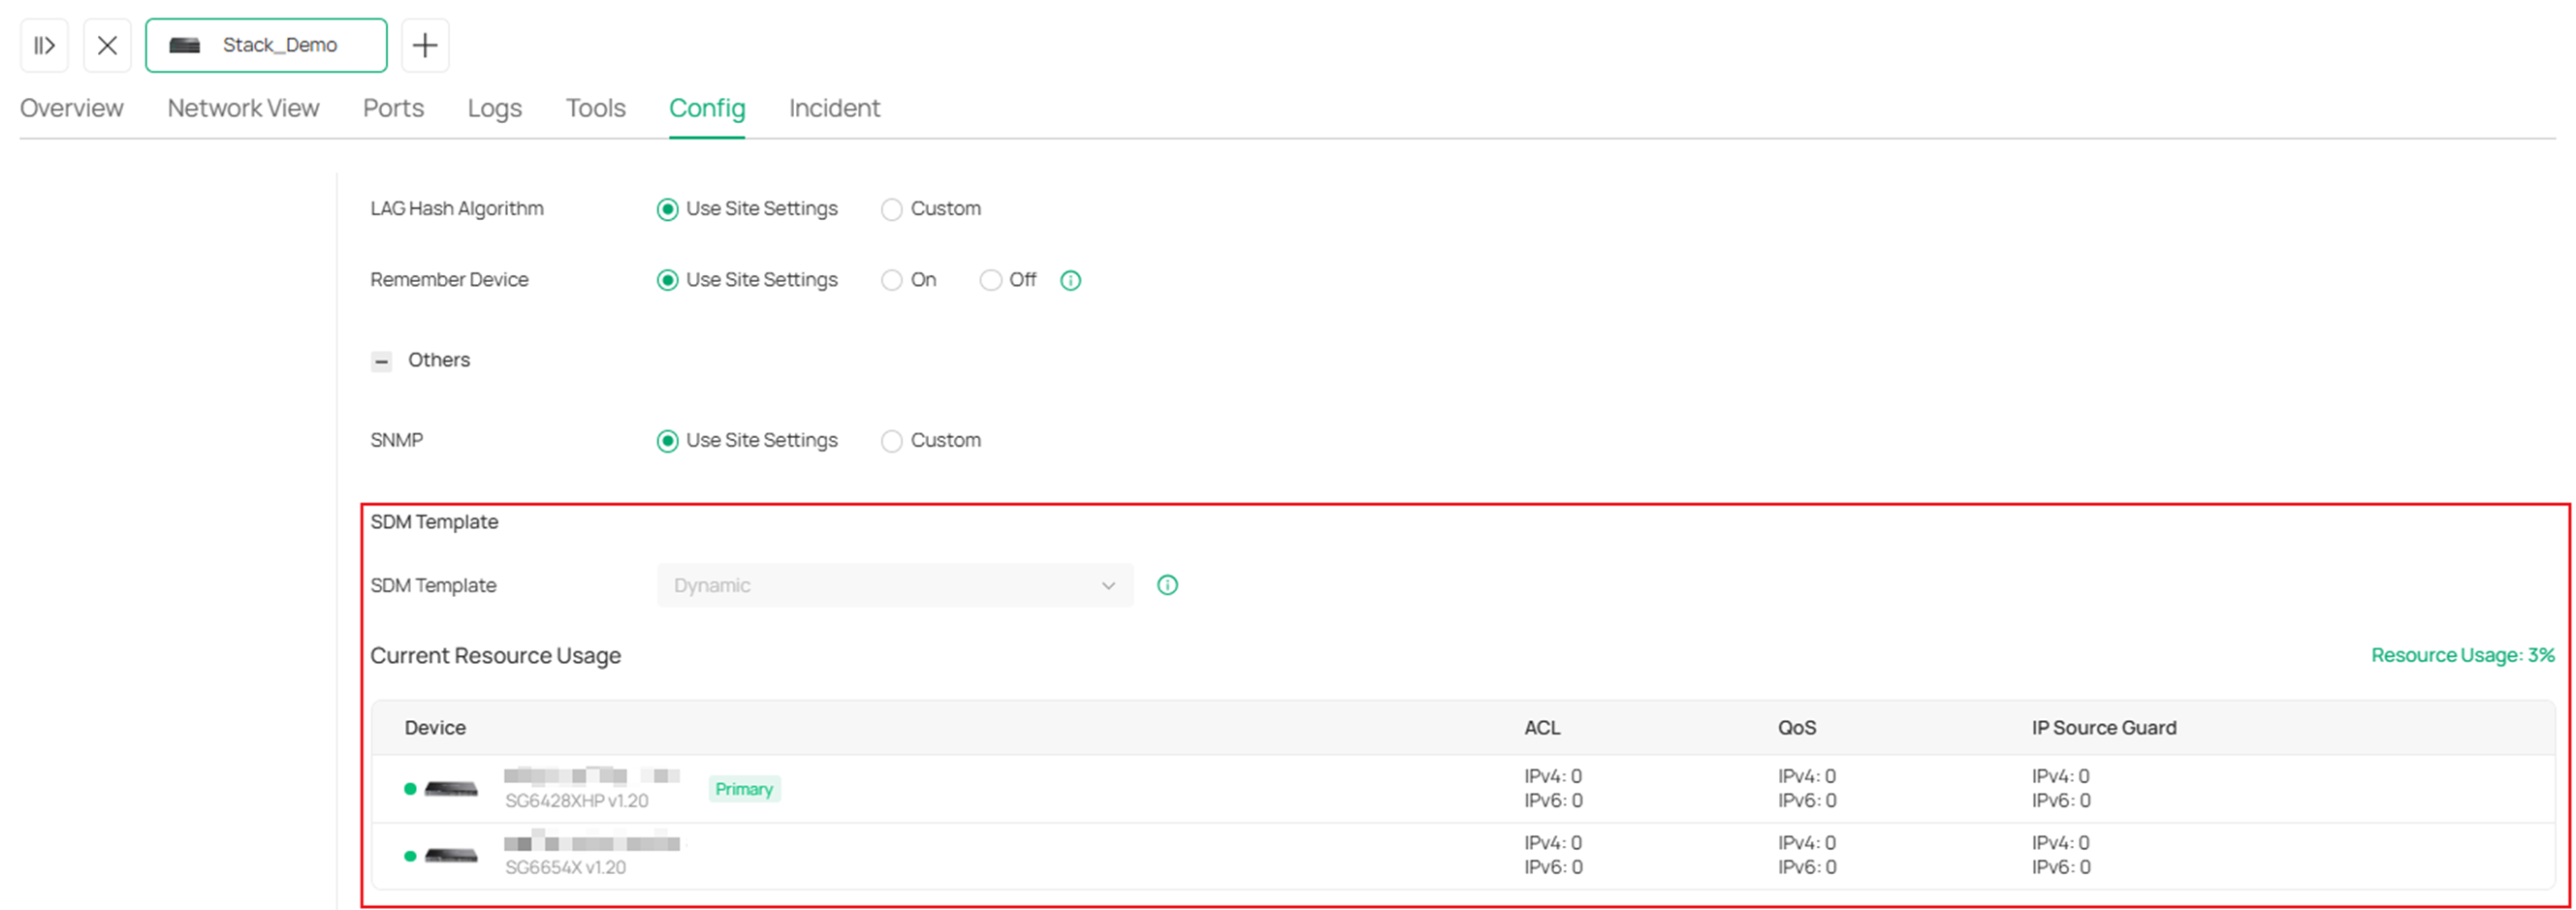The height and width of the screenshot is (910, 2576).
Task: Click the info icon next to Remember Device
Action: tap(1070, 281)
